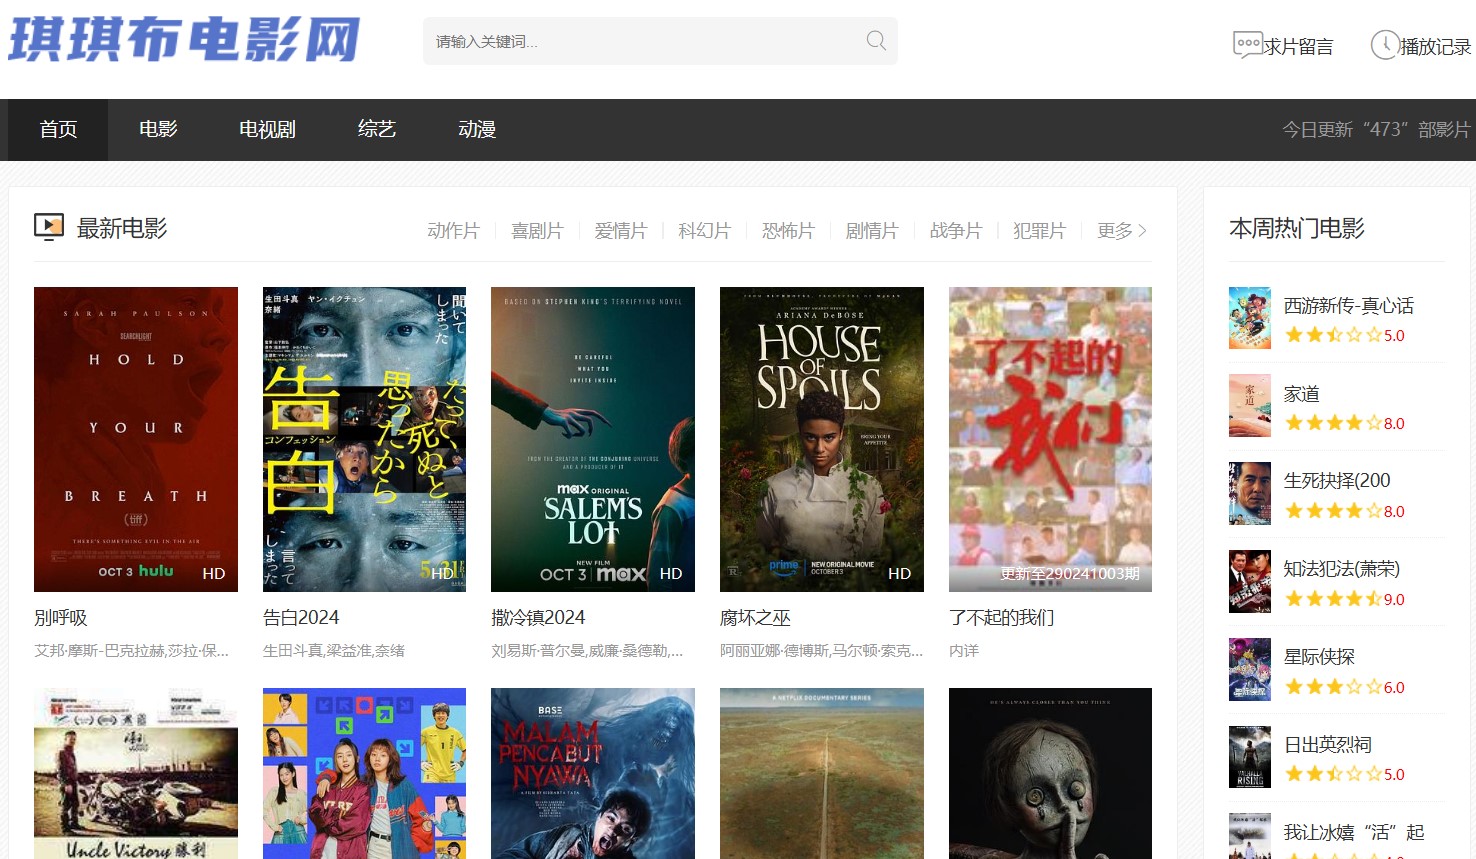Select the 动漫 navigation tab
The height and width of the screenshot is (859, 1476).
coord(477,129)
